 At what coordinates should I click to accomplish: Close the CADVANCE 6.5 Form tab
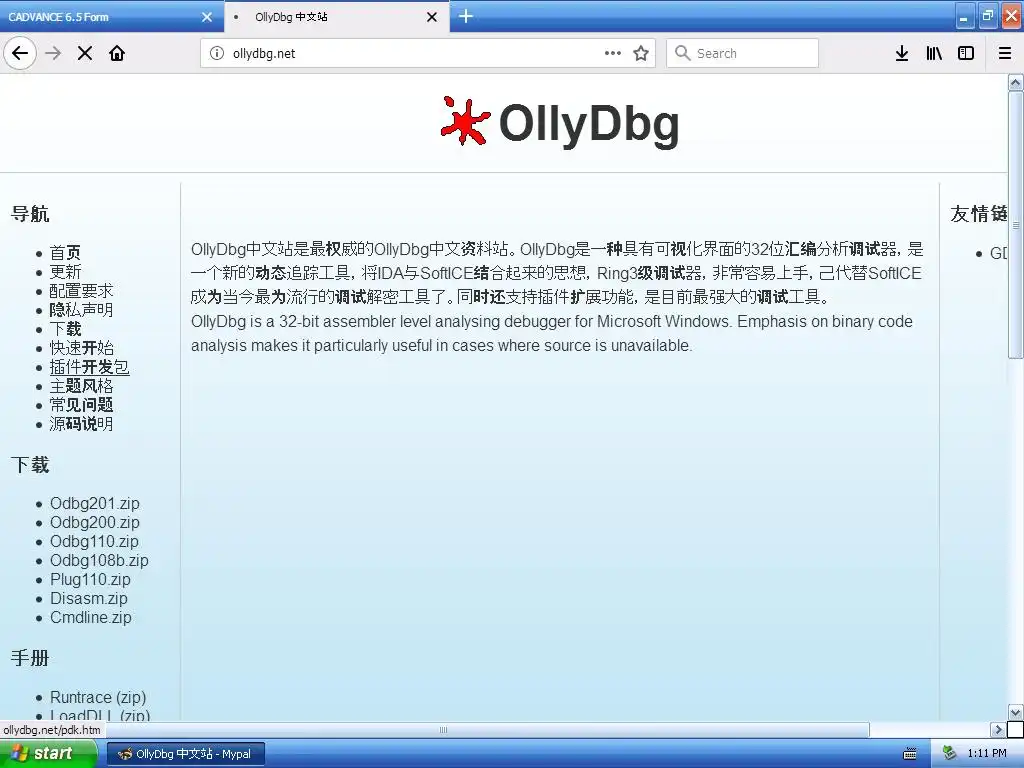click(x=207, y=17)
